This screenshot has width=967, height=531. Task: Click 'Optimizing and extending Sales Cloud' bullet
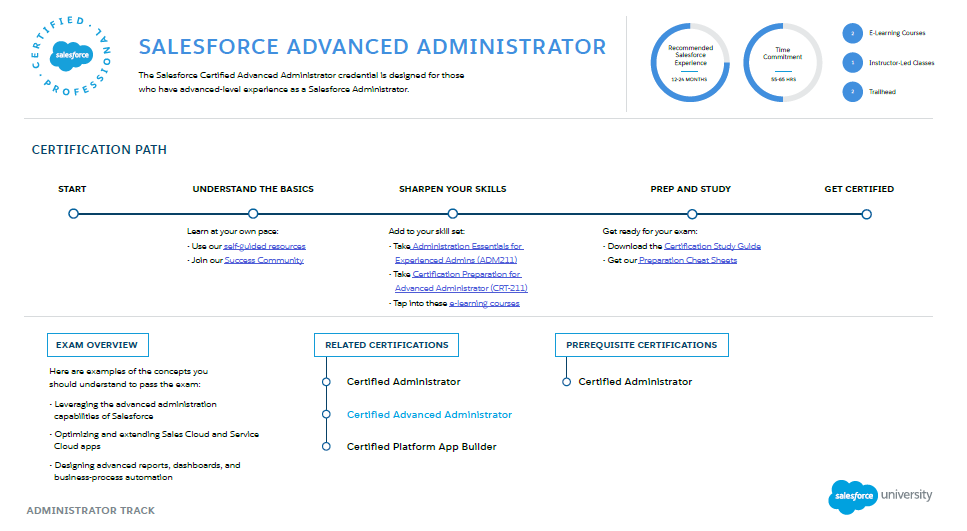pyautogui.click(x=154, y=440)
